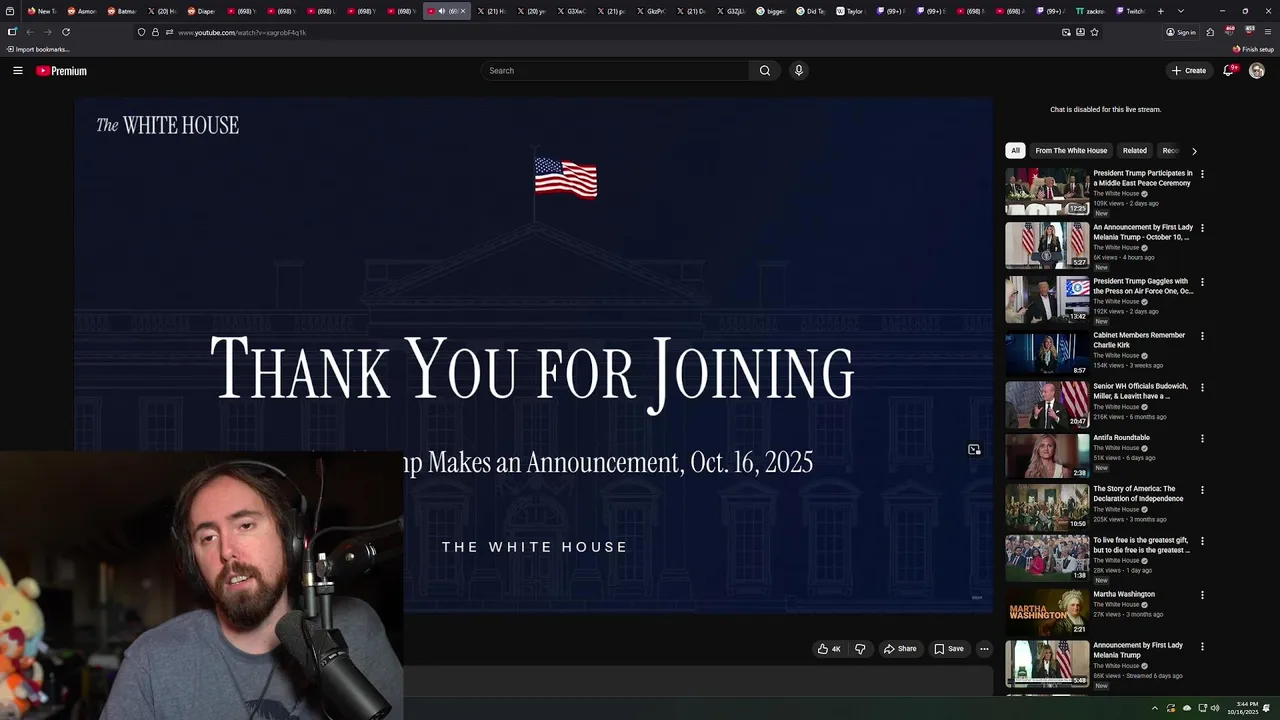Click the browser address bar URL
Viewport: 1280px width, 720px height.
(x=242, y=32)
